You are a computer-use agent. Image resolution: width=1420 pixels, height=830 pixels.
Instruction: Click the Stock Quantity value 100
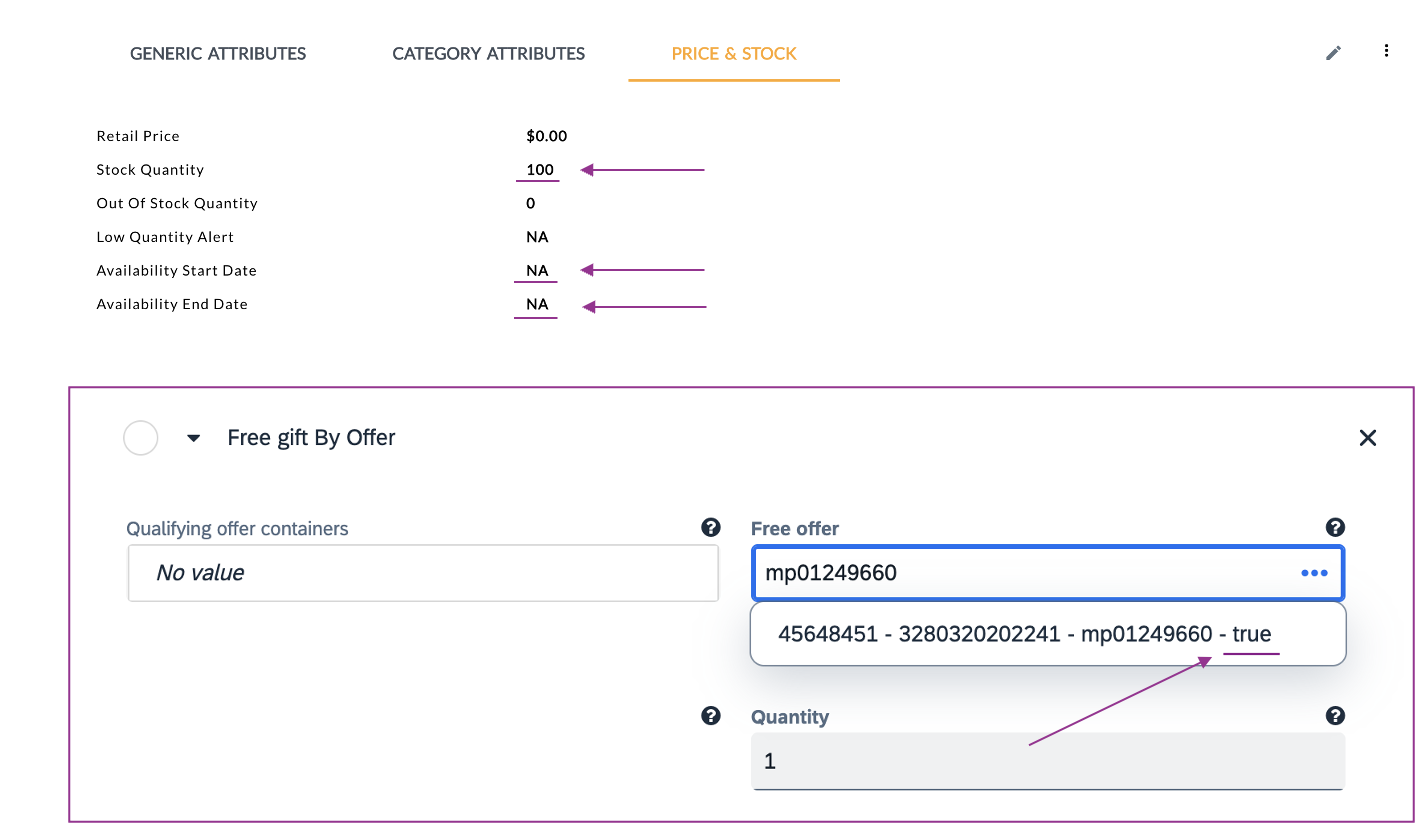pyautogui.click(x=539, y=170)
